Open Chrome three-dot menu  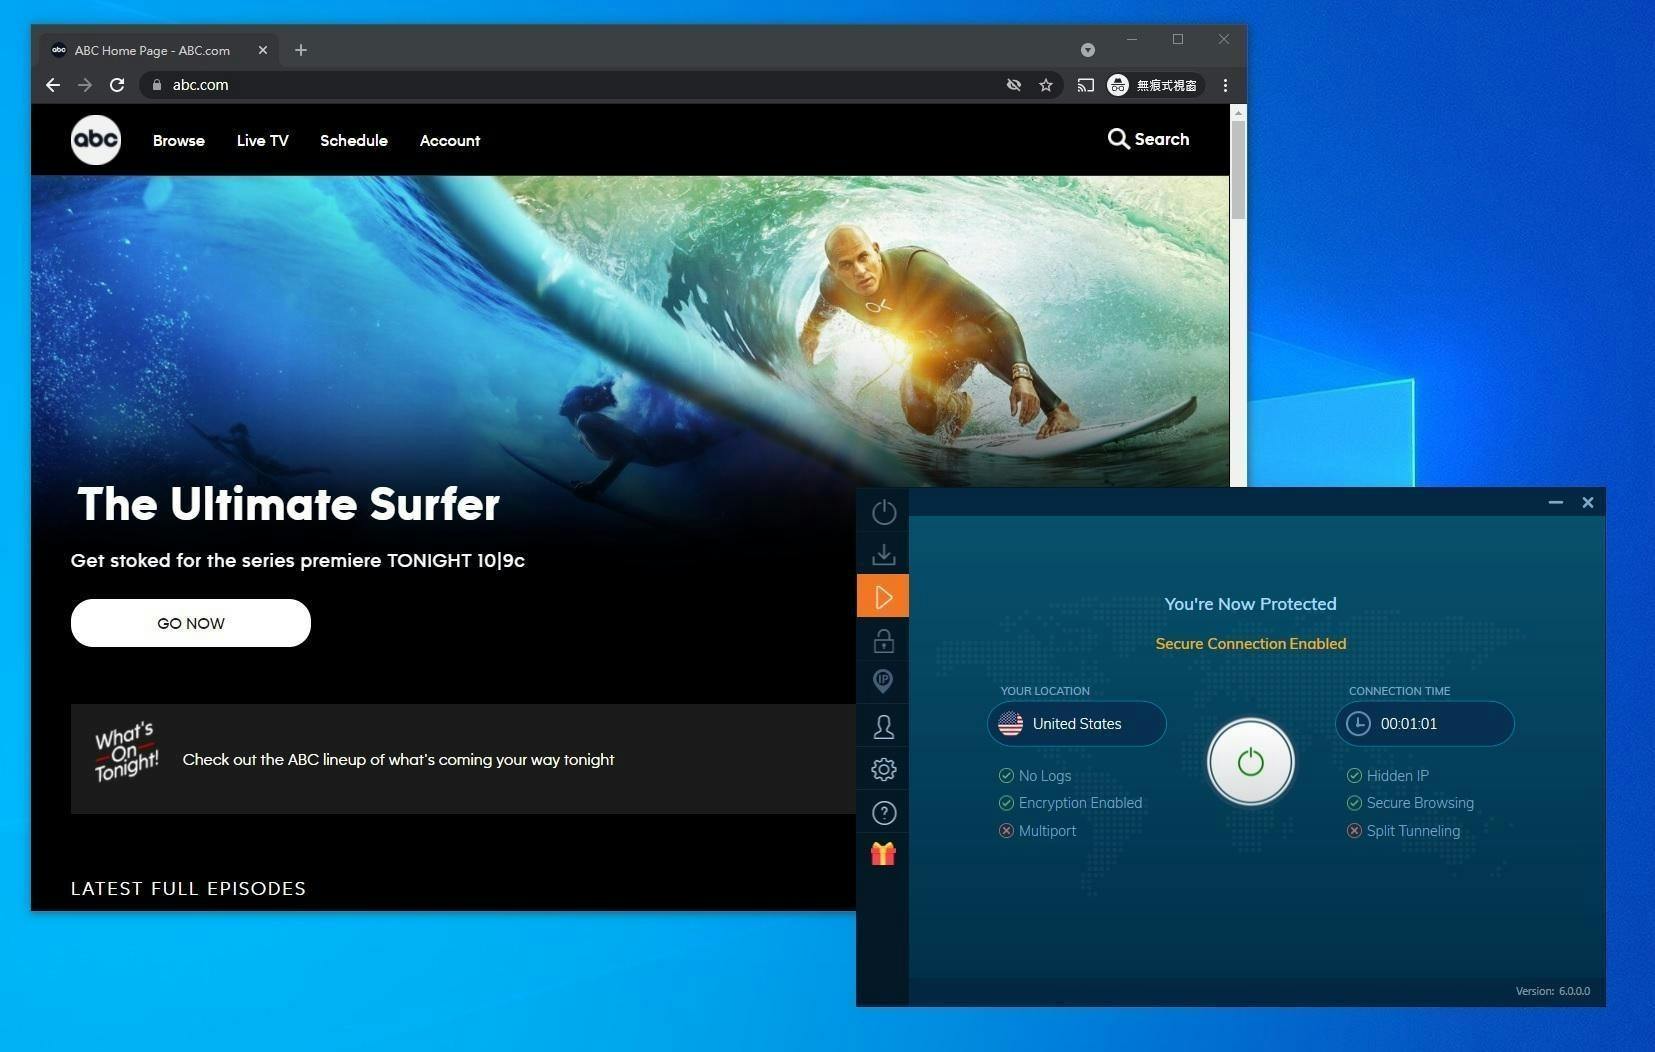1225,85
